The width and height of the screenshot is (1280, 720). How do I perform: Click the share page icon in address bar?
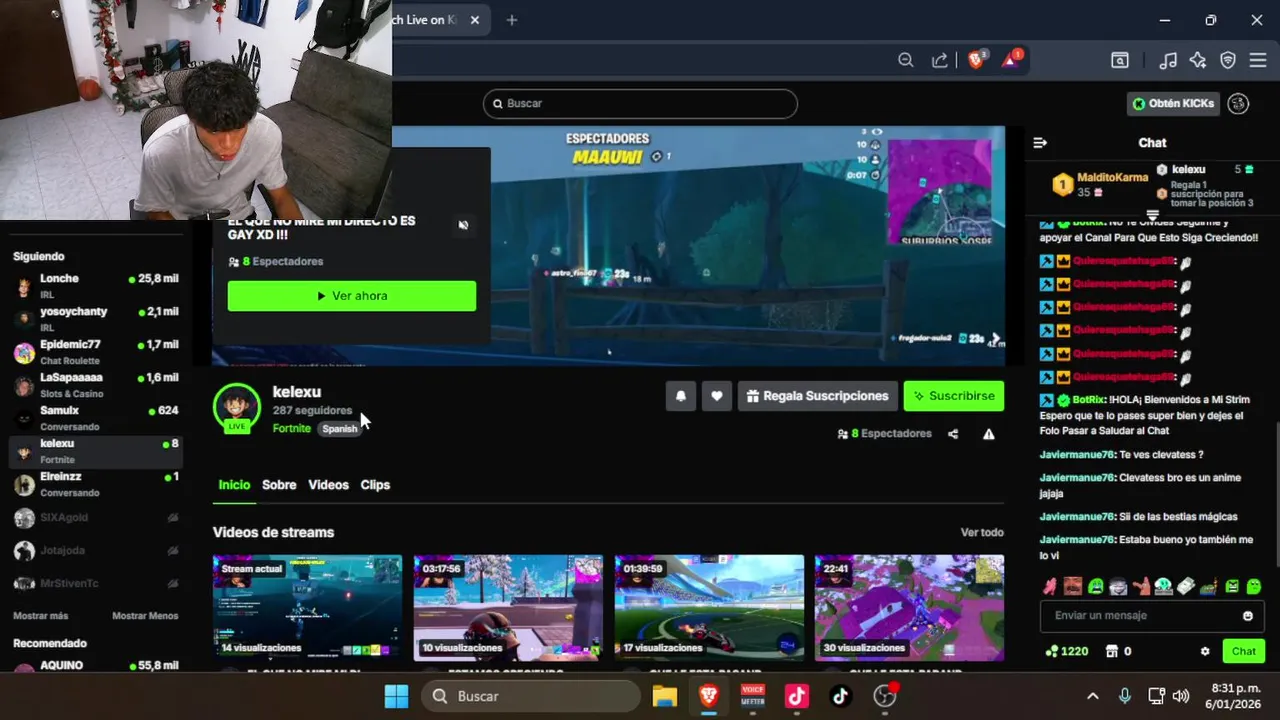(939, 60)
